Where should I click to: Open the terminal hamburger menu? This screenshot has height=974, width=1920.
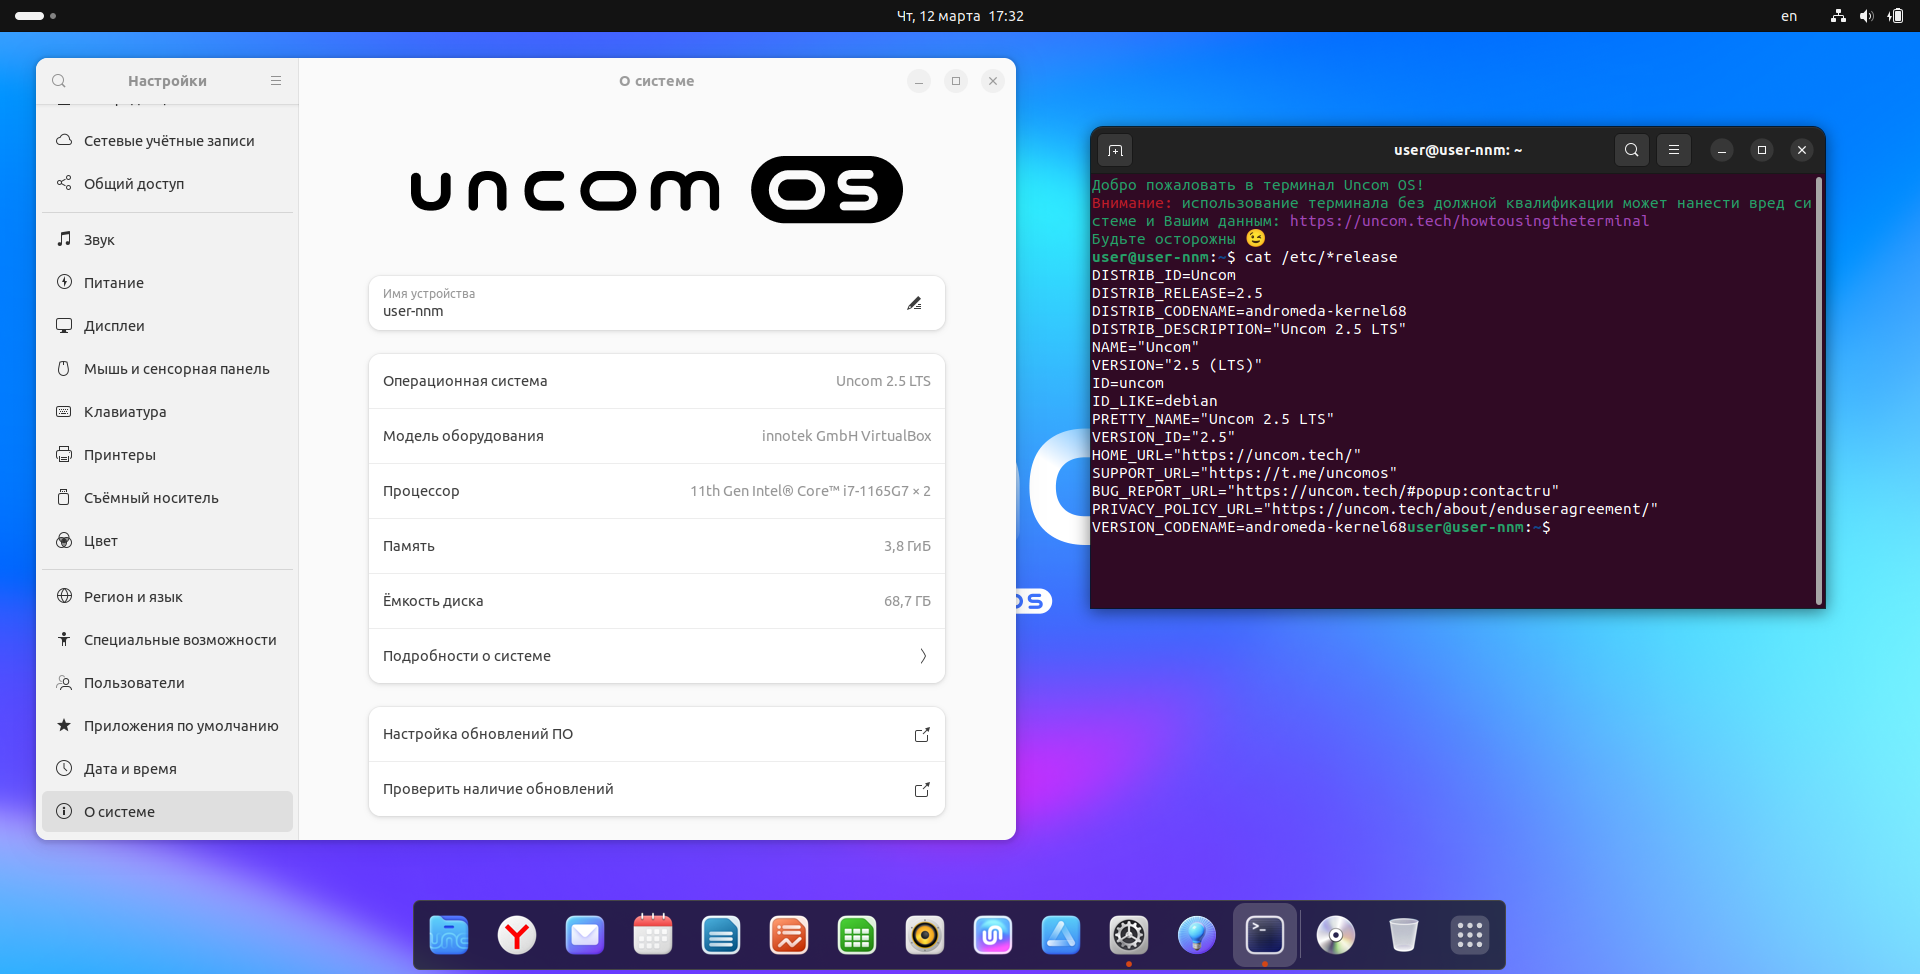coord(1673,150)
